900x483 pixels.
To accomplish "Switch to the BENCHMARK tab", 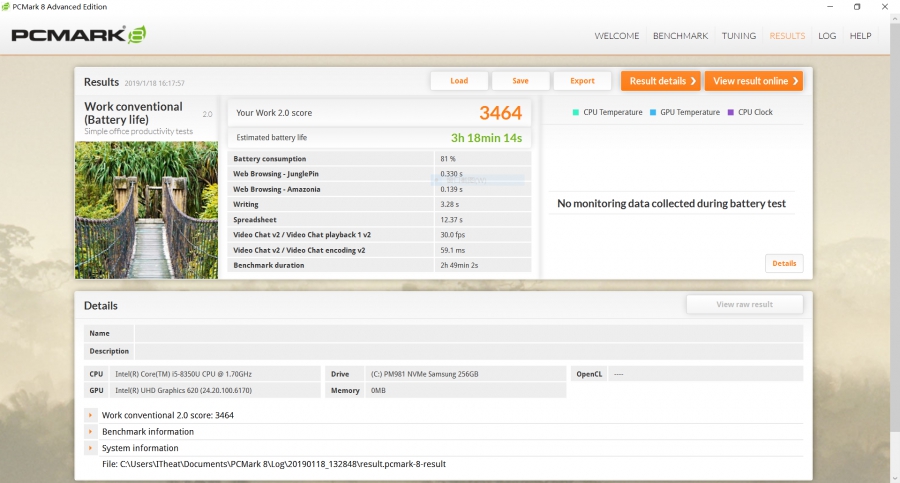I will (680, 36).
